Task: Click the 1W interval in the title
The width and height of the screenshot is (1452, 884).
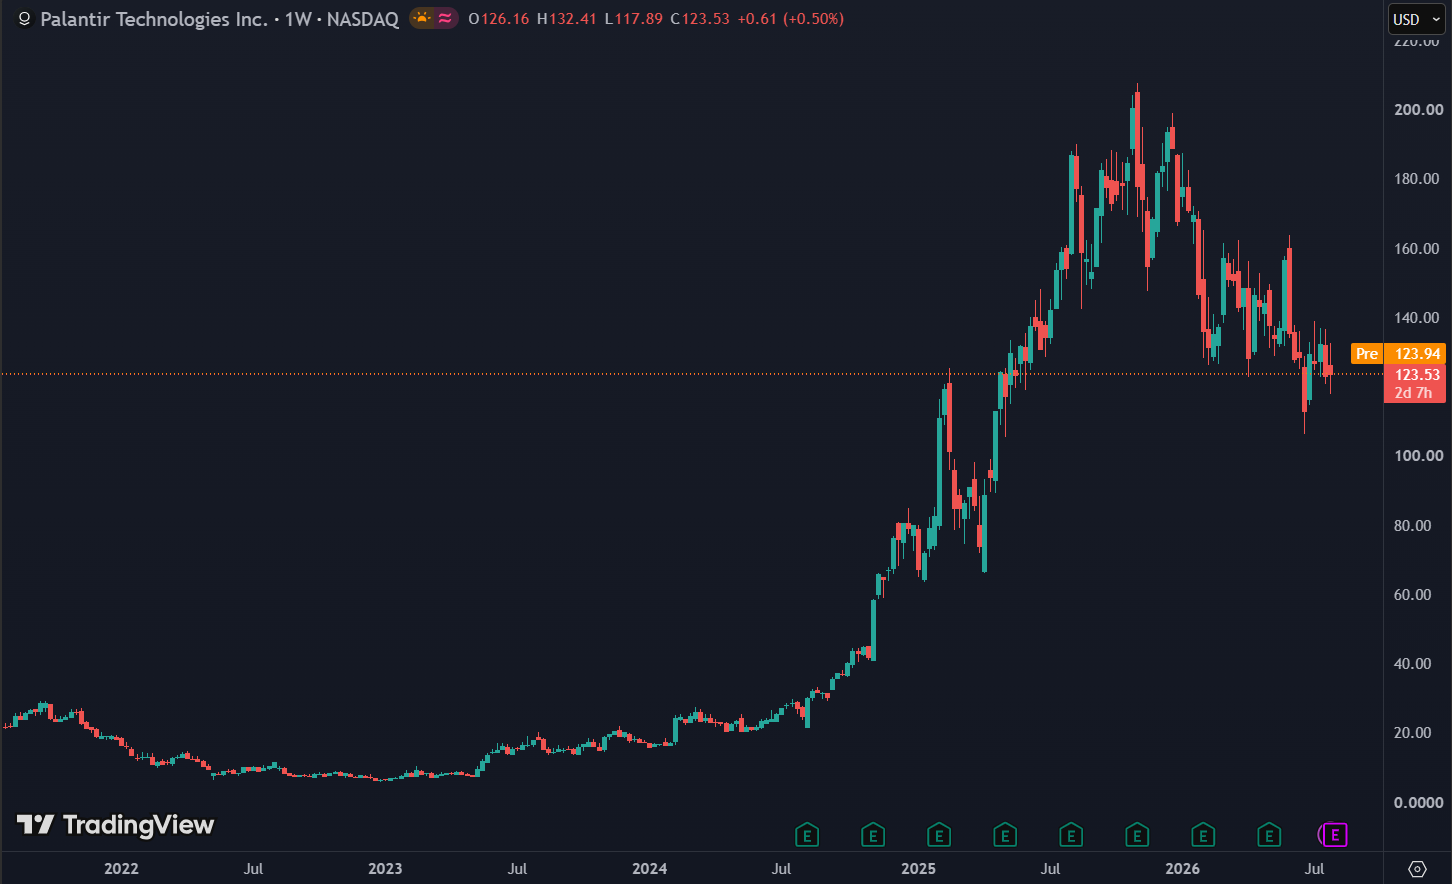Action: click(298, 19)
